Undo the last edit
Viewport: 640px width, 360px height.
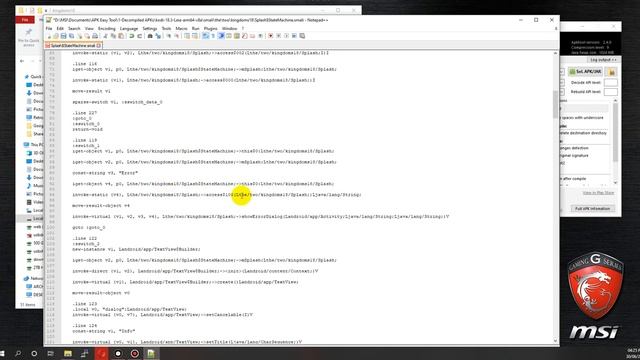[131, 36]
